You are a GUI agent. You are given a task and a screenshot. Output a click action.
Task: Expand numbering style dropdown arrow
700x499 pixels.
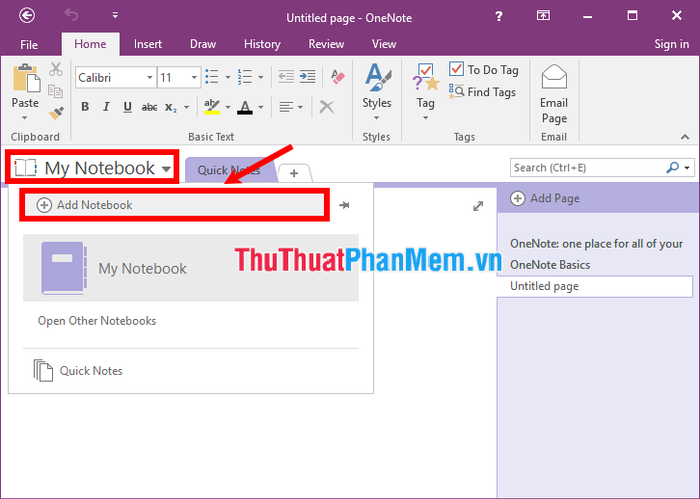point(261,78)
